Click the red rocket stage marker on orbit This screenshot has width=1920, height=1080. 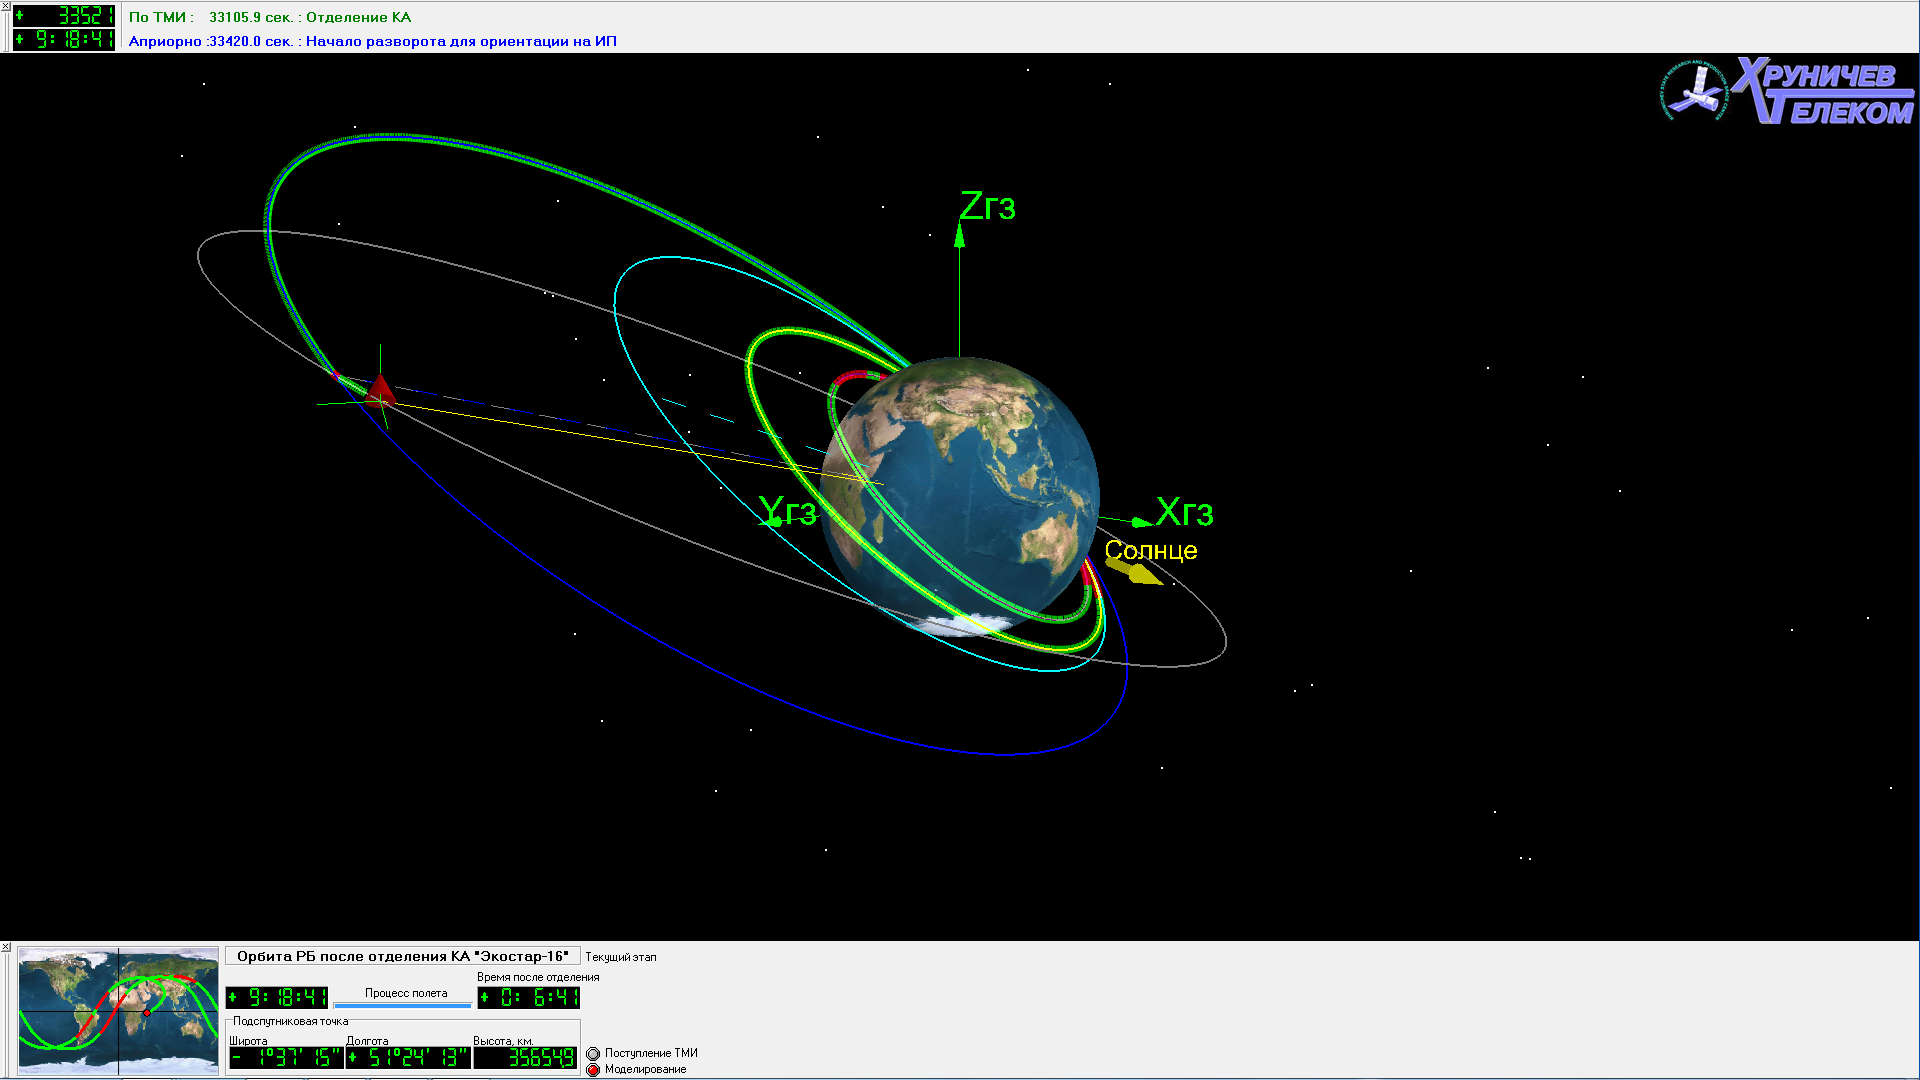click(x=380, y=390)
